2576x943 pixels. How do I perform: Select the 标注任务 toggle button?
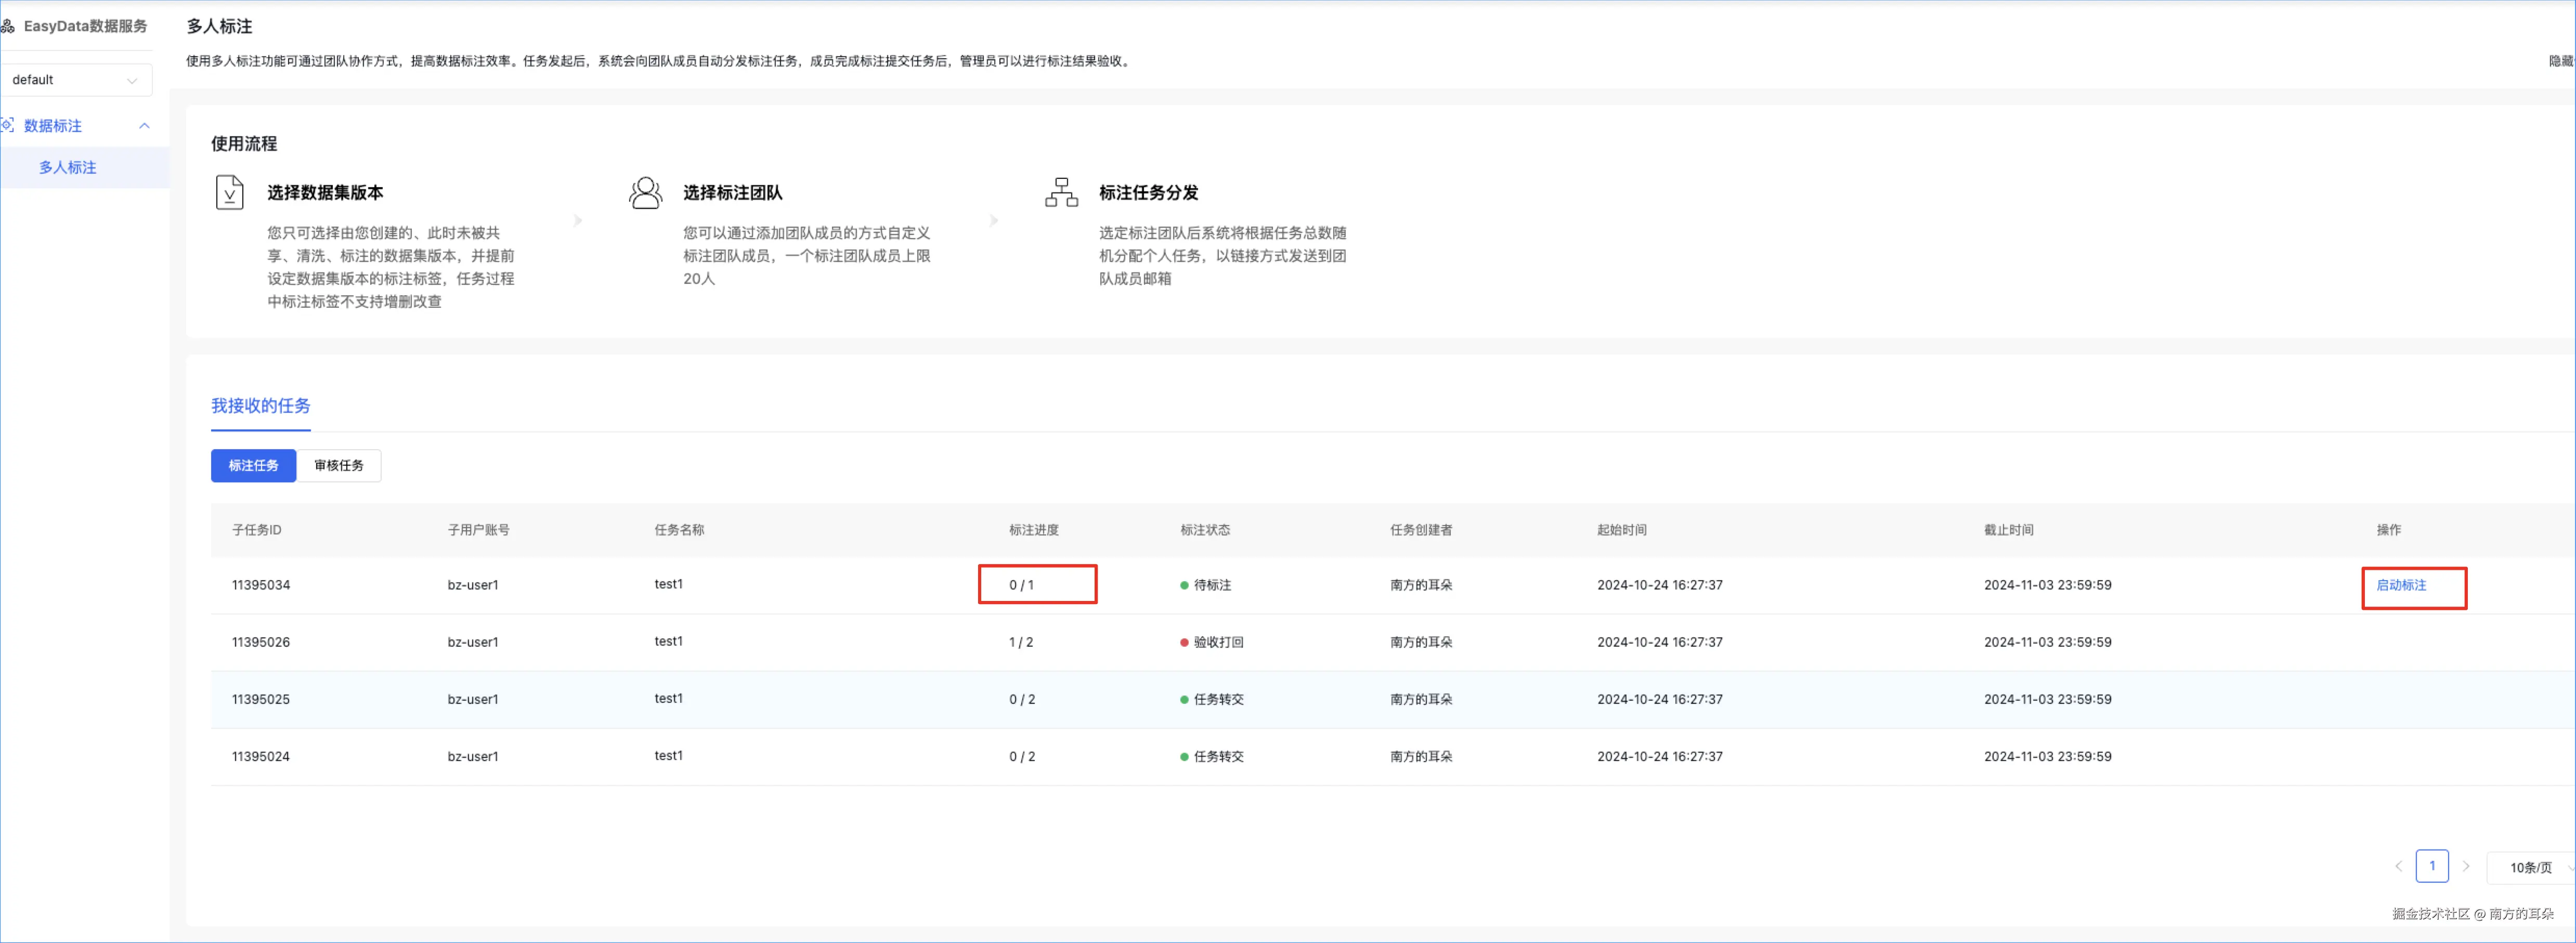pyautogui.click(x=253, y=465)
